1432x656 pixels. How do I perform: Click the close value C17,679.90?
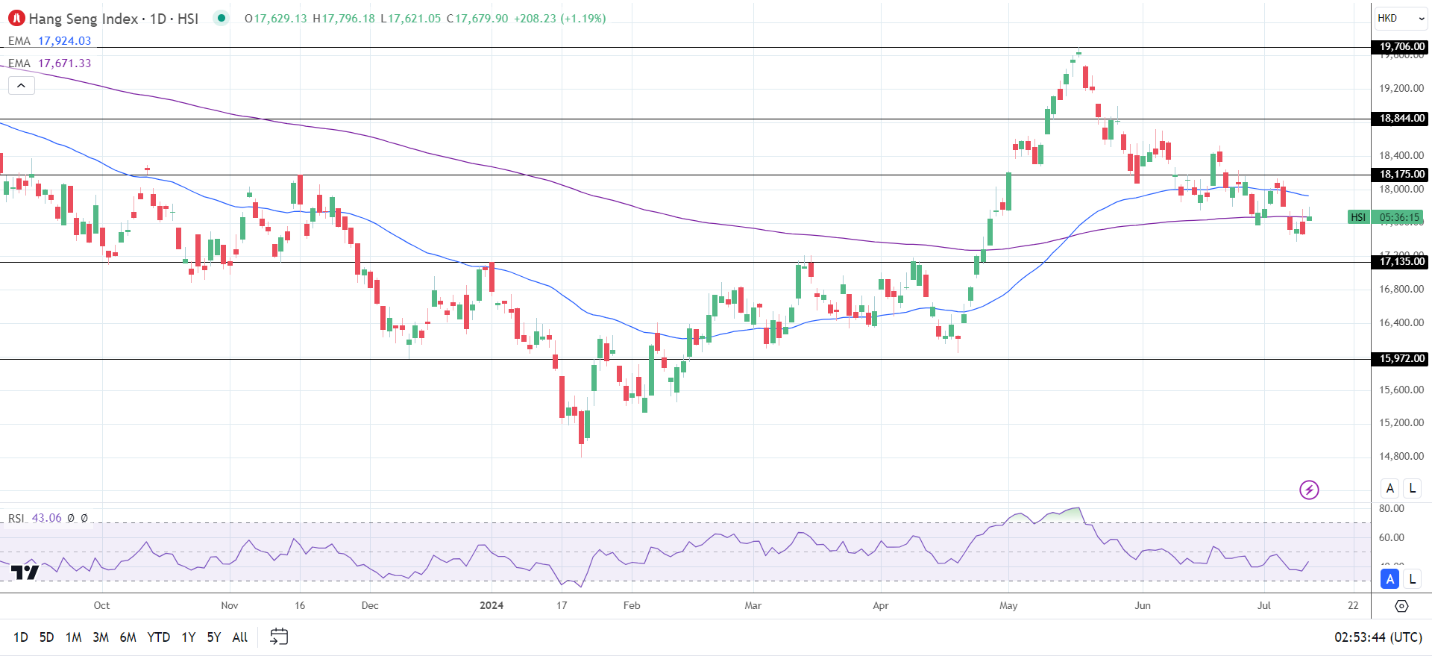click(479, 18)
